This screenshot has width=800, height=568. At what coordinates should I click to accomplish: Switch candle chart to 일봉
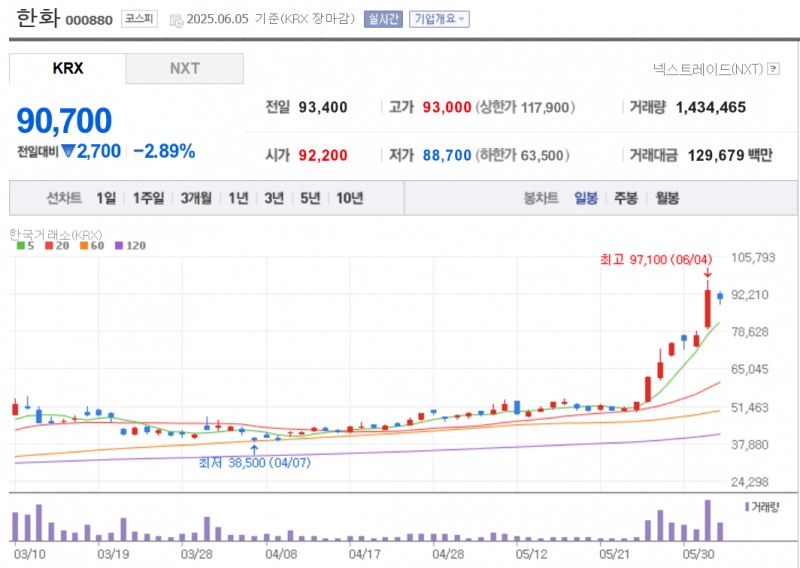pos(586,198)
